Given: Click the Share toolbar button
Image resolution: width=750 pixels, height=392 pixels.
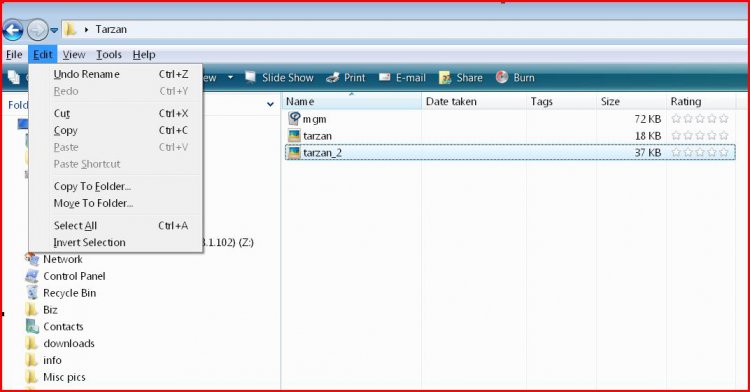Looking at the screenshot, I should click(x=461, y=77).
